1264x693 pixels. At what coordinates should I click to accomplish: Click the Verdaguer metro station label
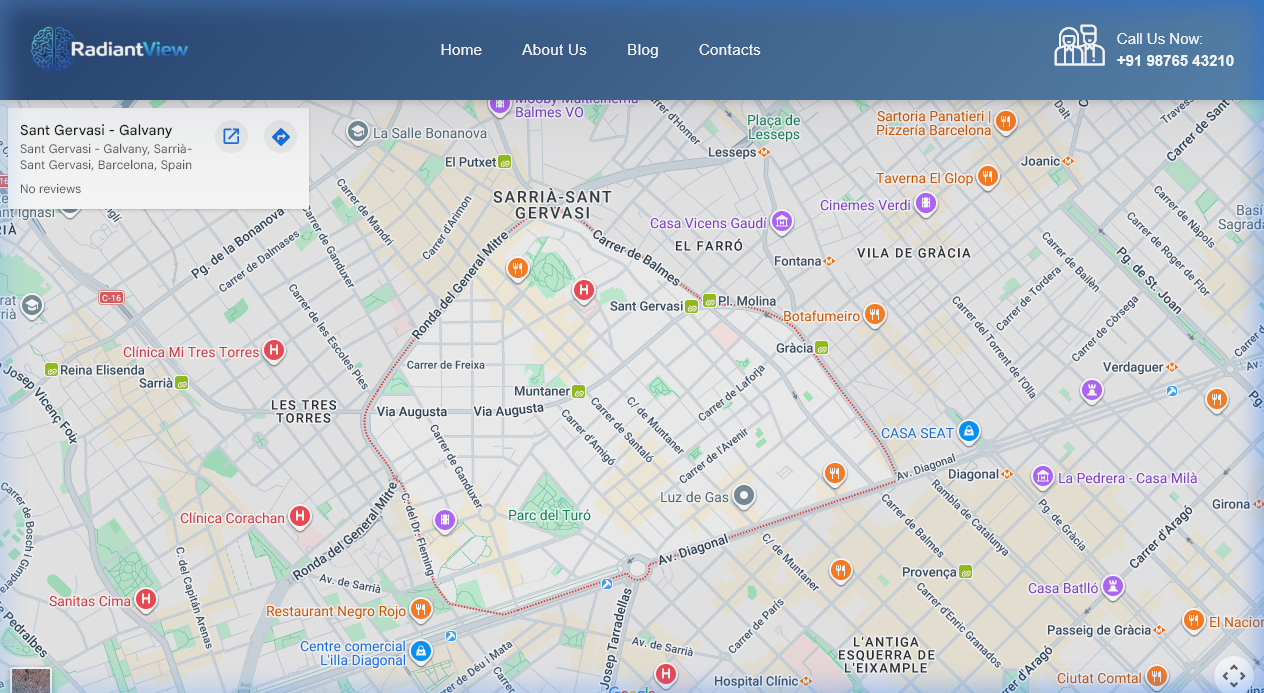[x=1132, y=367]
